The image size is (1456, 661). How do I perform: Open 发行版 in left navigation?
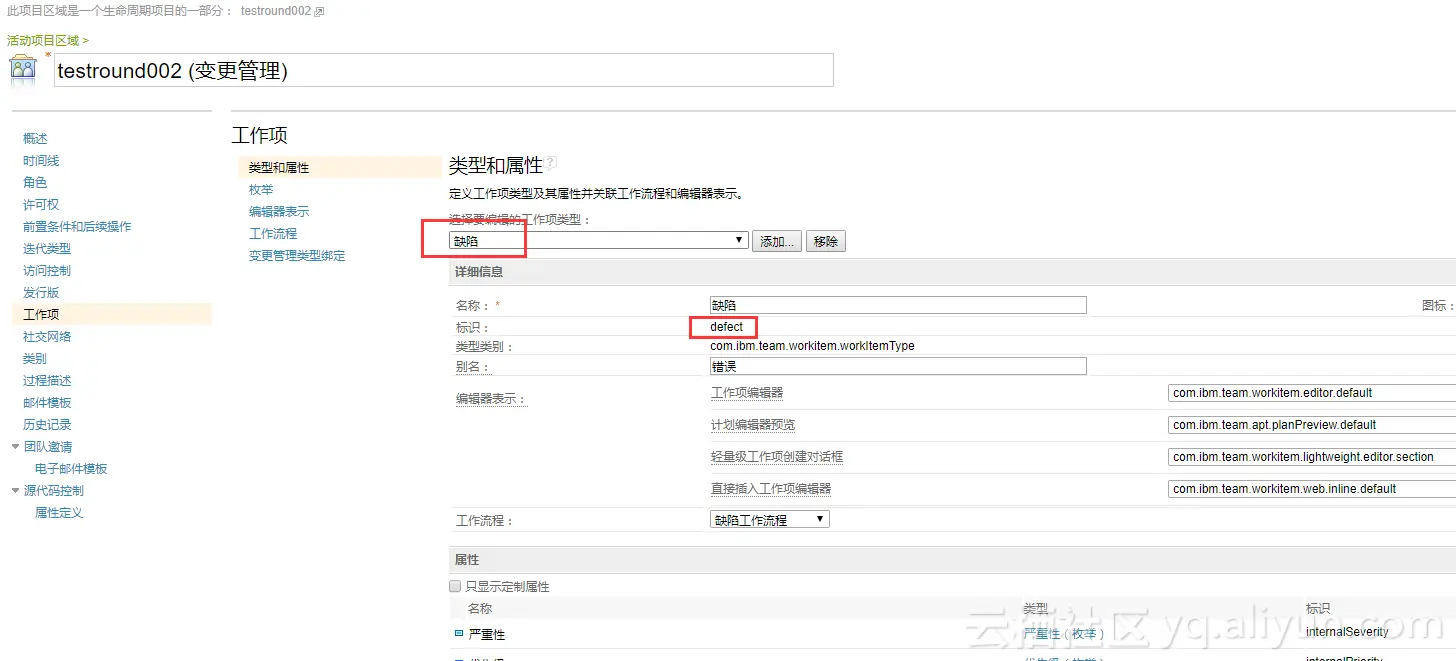(41, 292)
